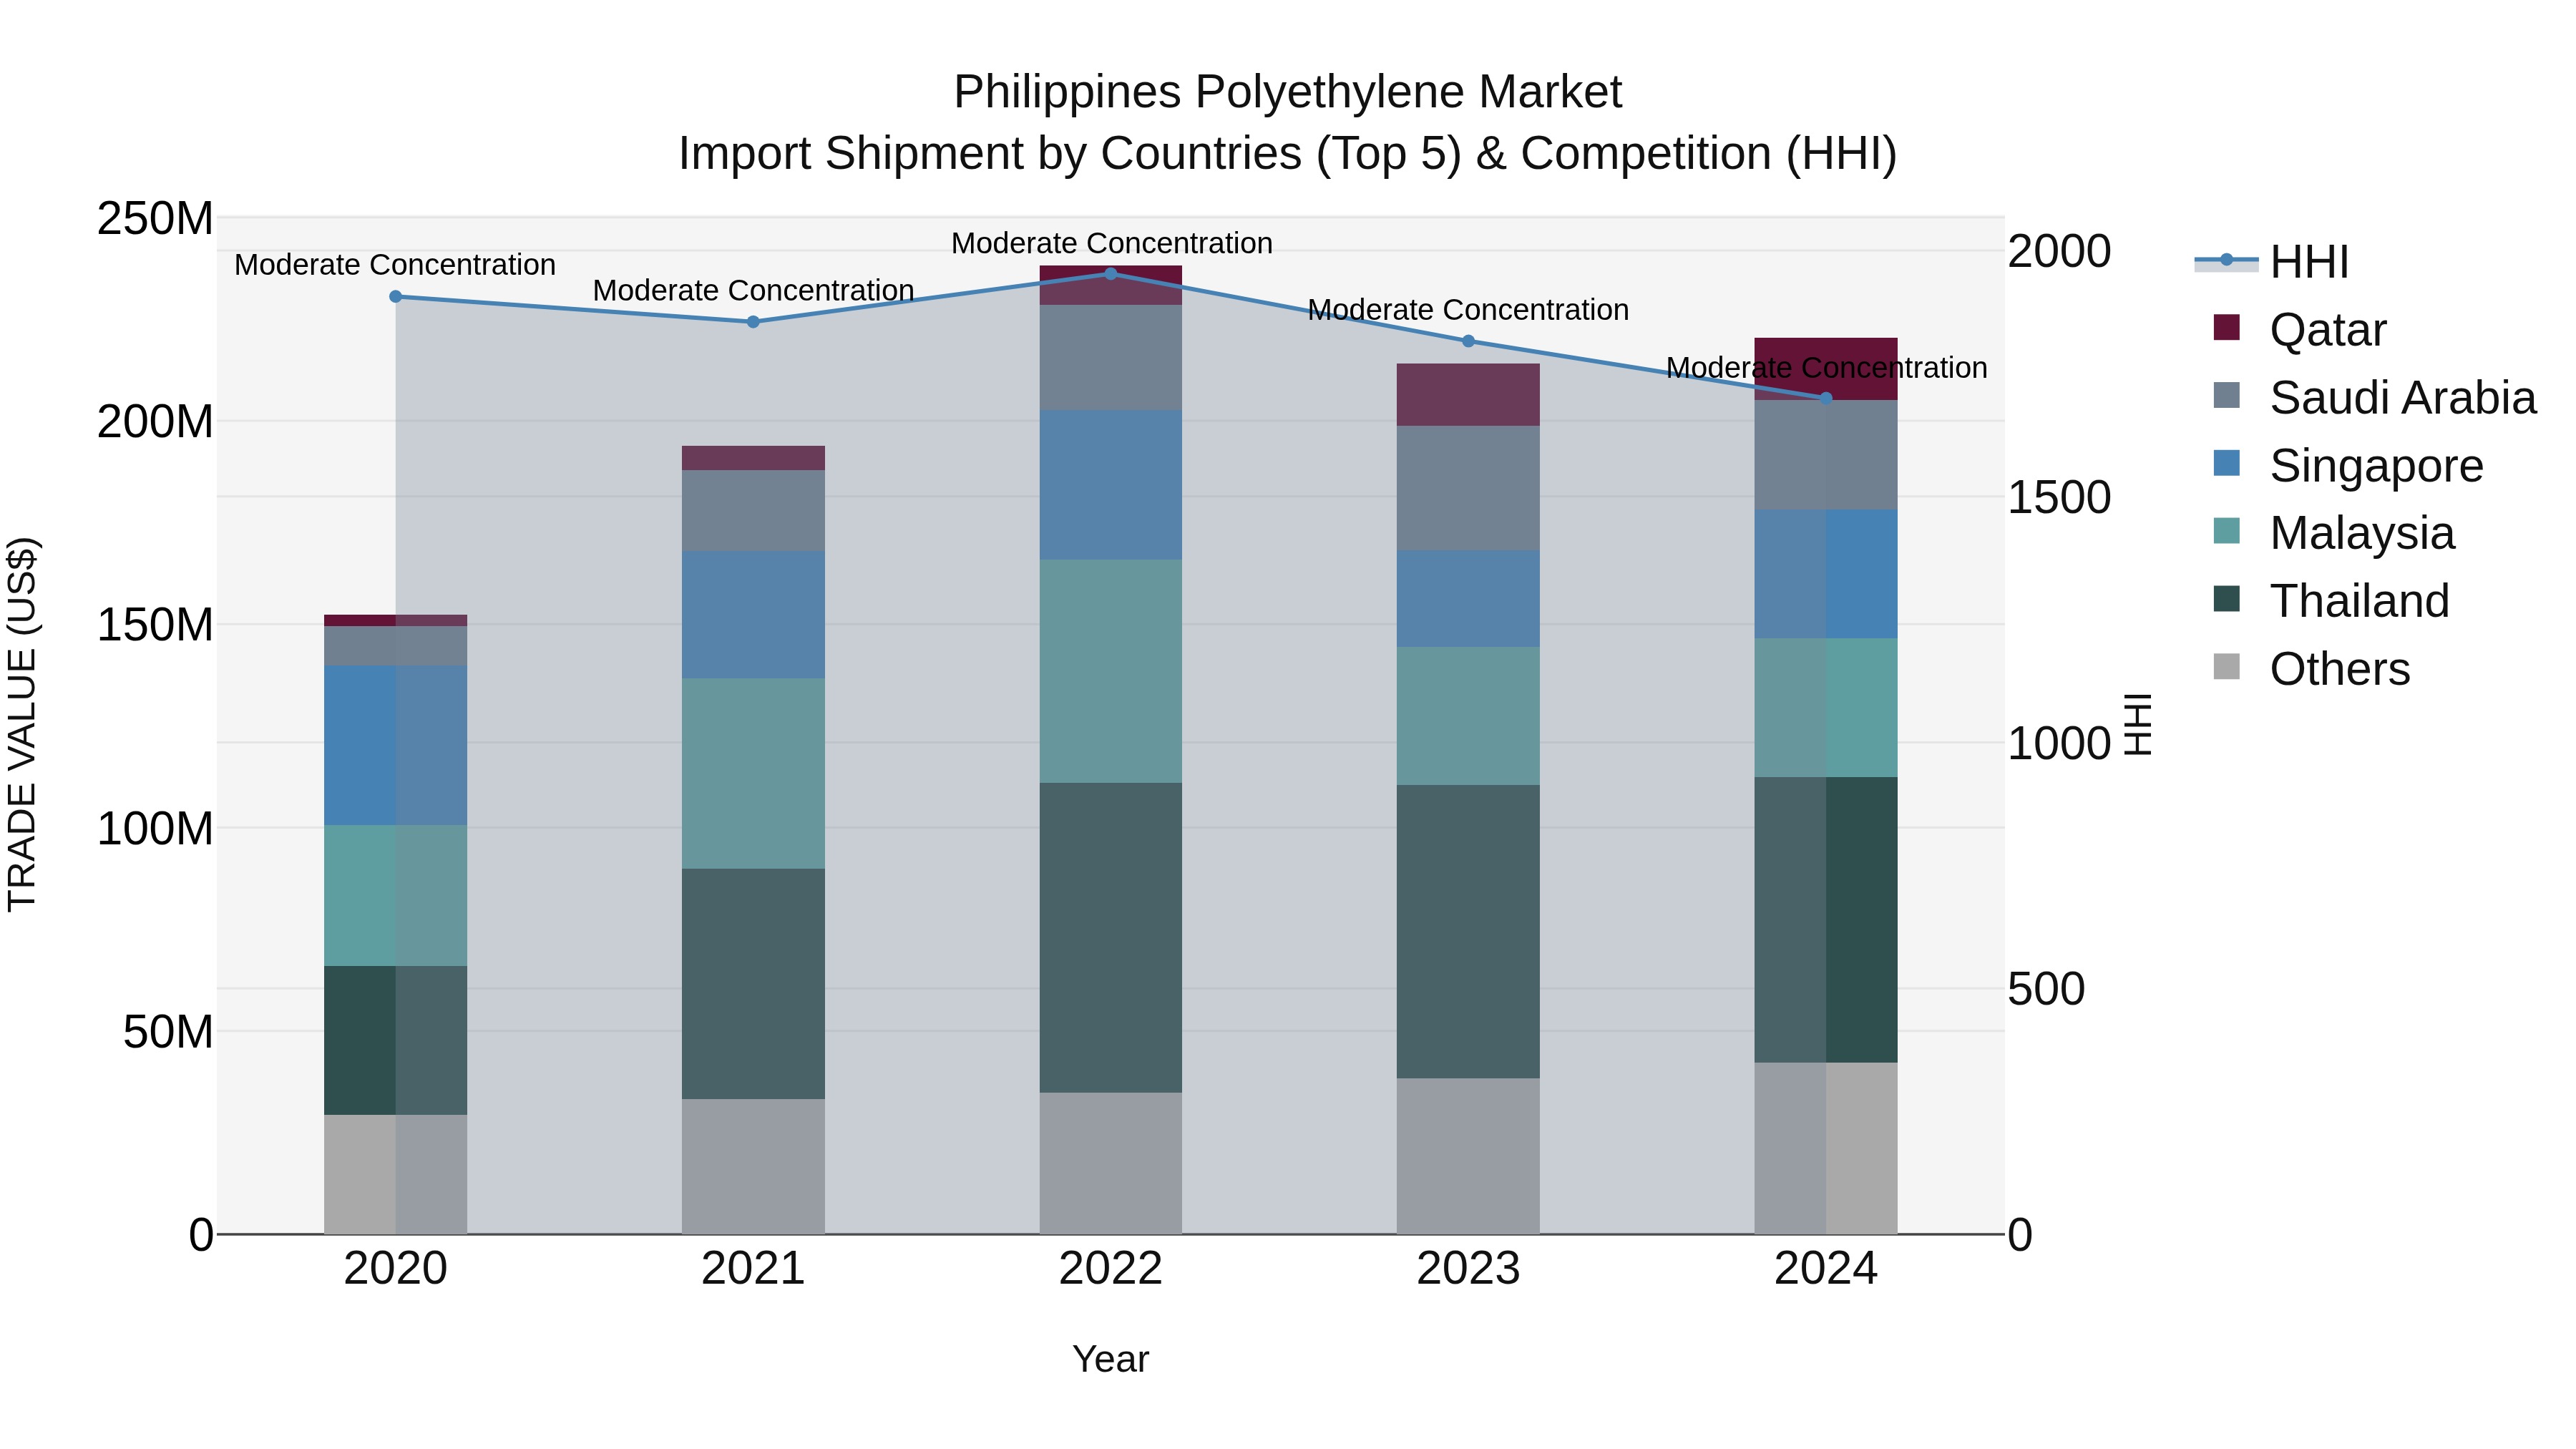Click the 2021 Singapore bar segment

coord(753,615)
